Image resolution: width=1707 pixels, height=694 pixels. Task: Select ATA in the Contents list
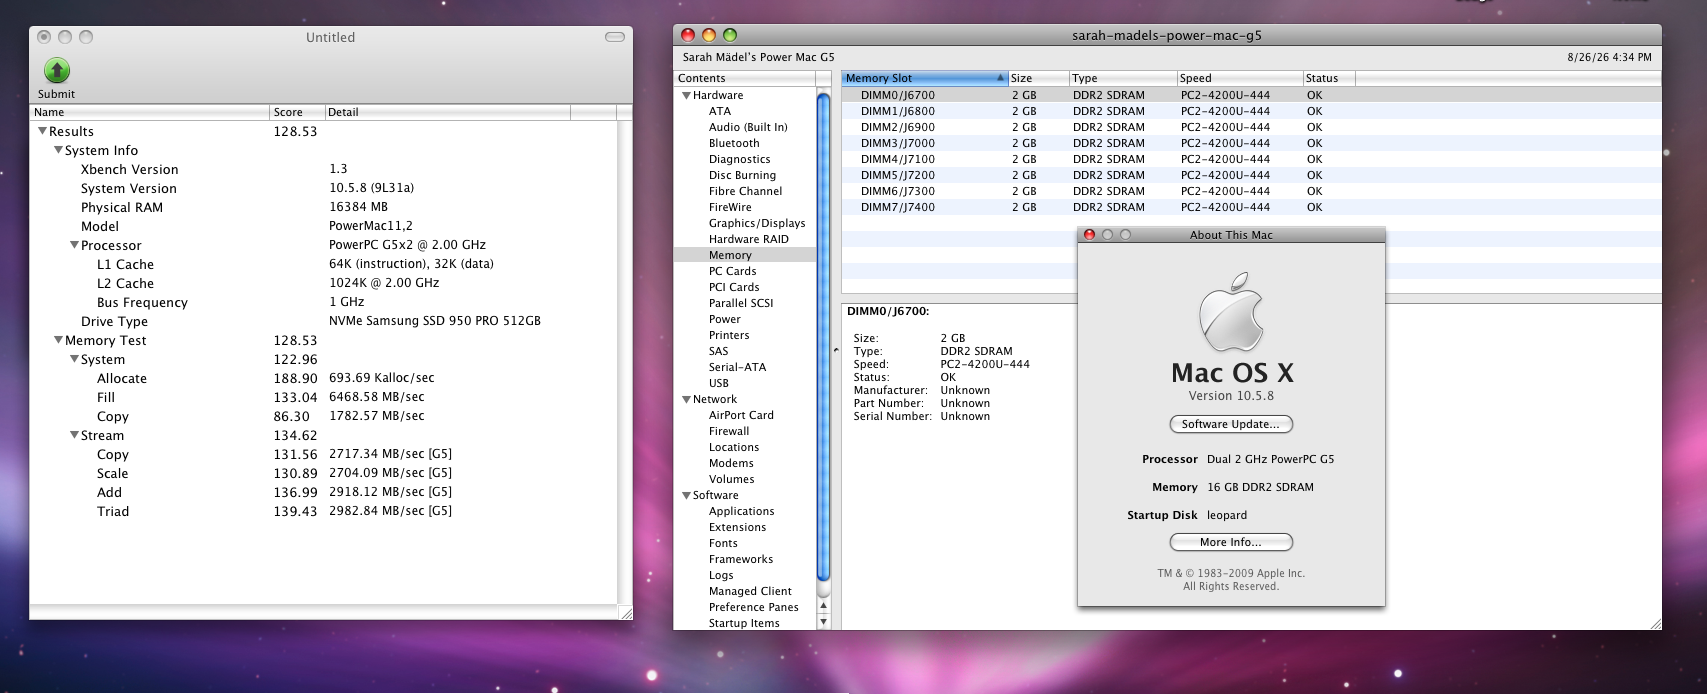720,111
